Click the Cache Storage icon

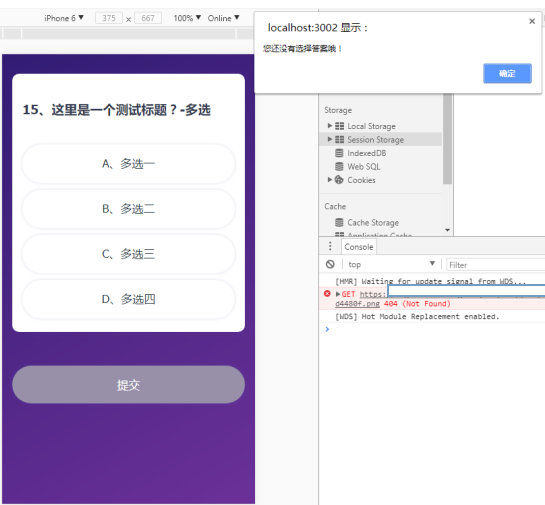[339, 222]
